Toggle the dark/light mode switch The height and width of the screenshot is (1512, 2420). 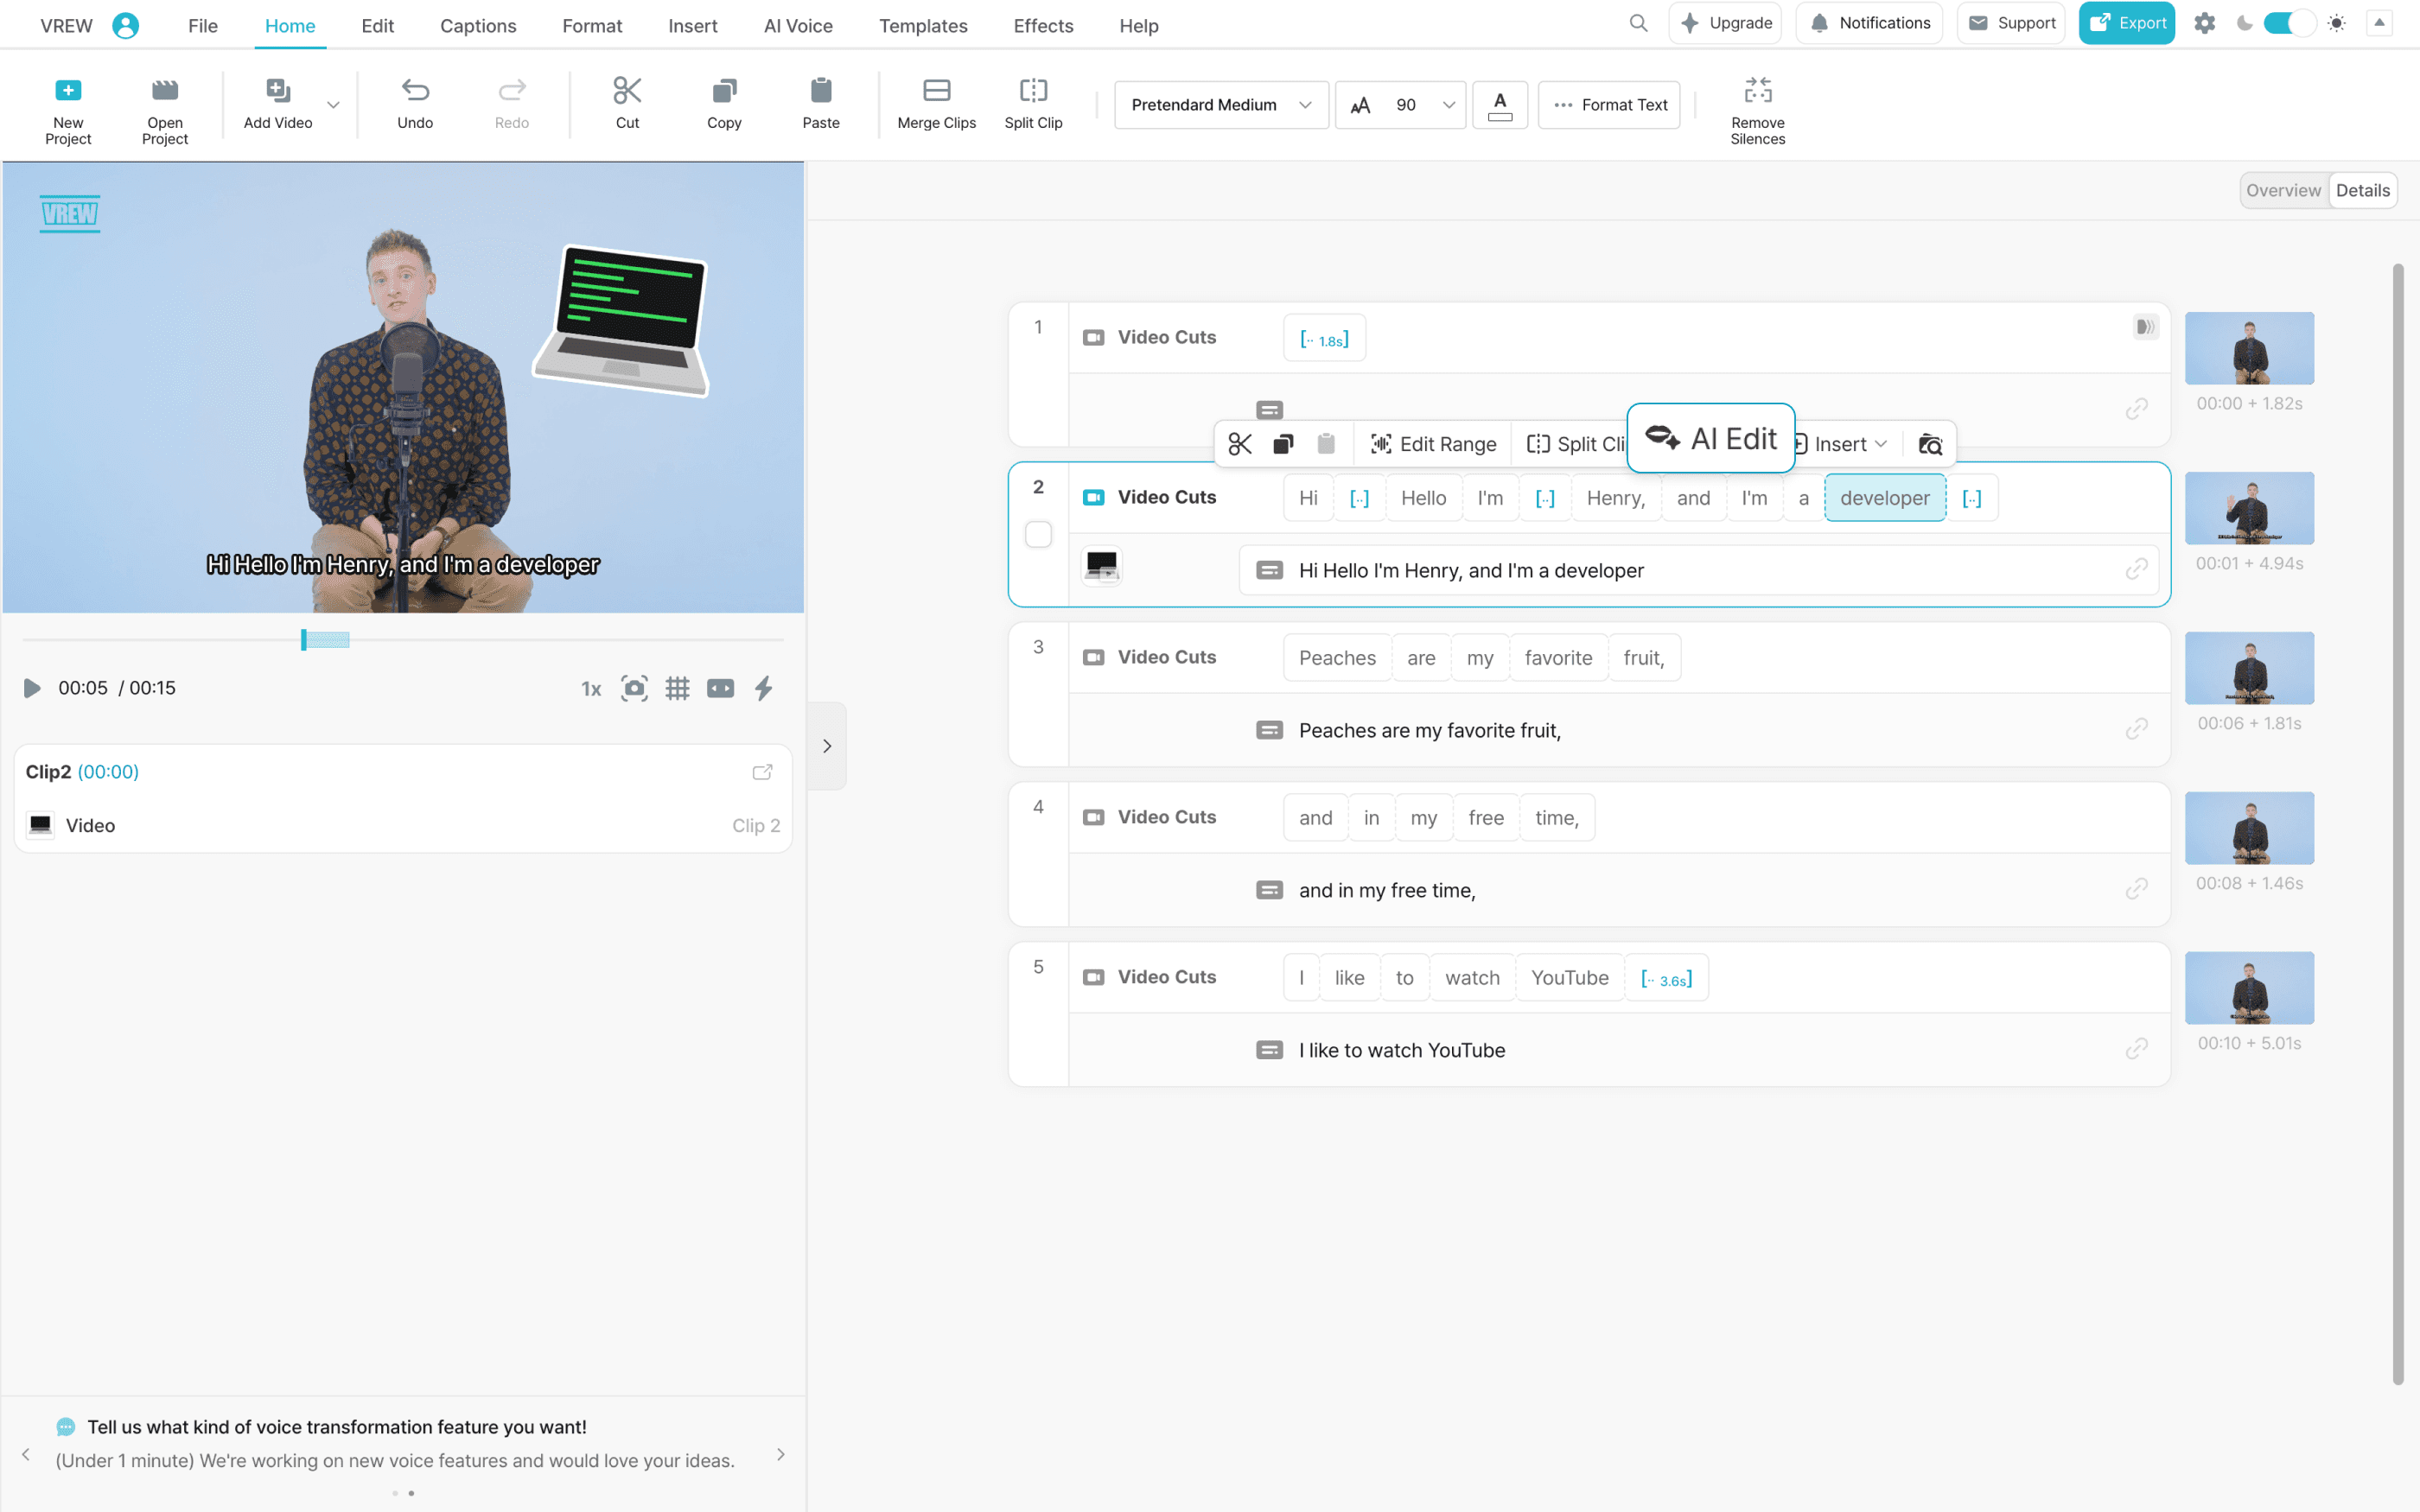[x=2288, y=23]
